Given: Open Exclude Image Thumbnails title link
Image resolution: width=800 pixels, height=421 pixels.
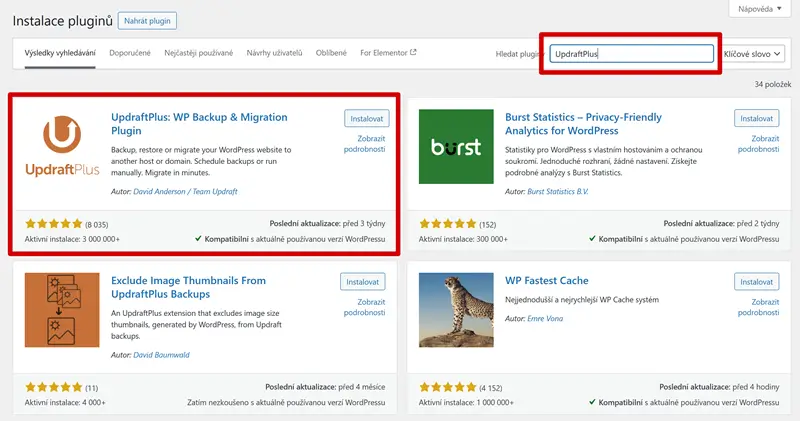Looking at the screenshot, I should coord(188,287).
